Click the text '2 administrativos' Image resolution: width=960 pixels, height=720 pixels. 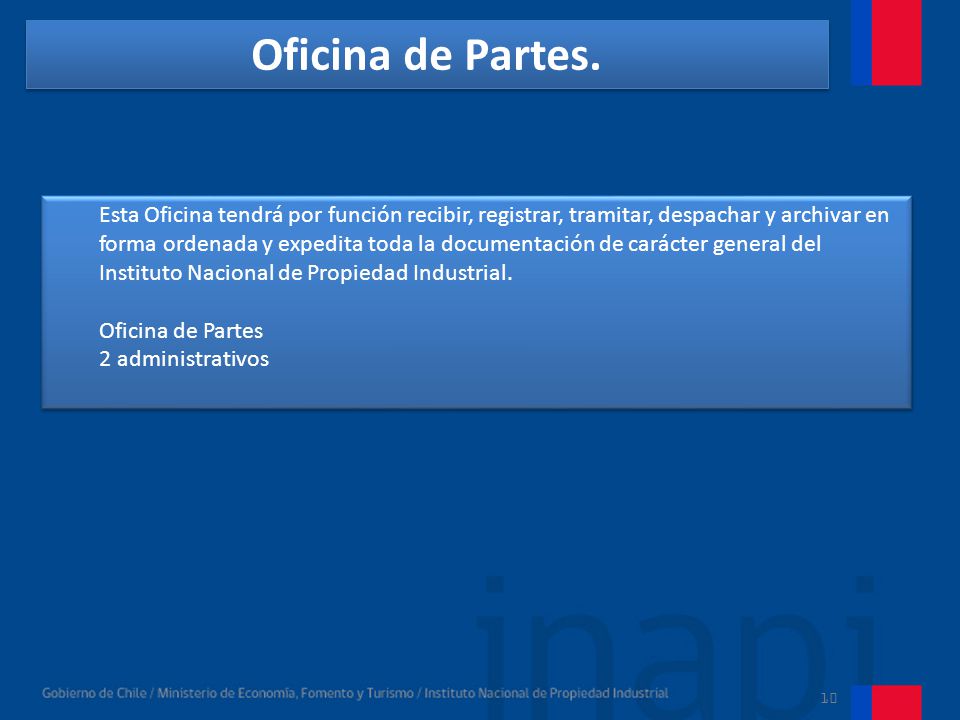click(184, 359)
